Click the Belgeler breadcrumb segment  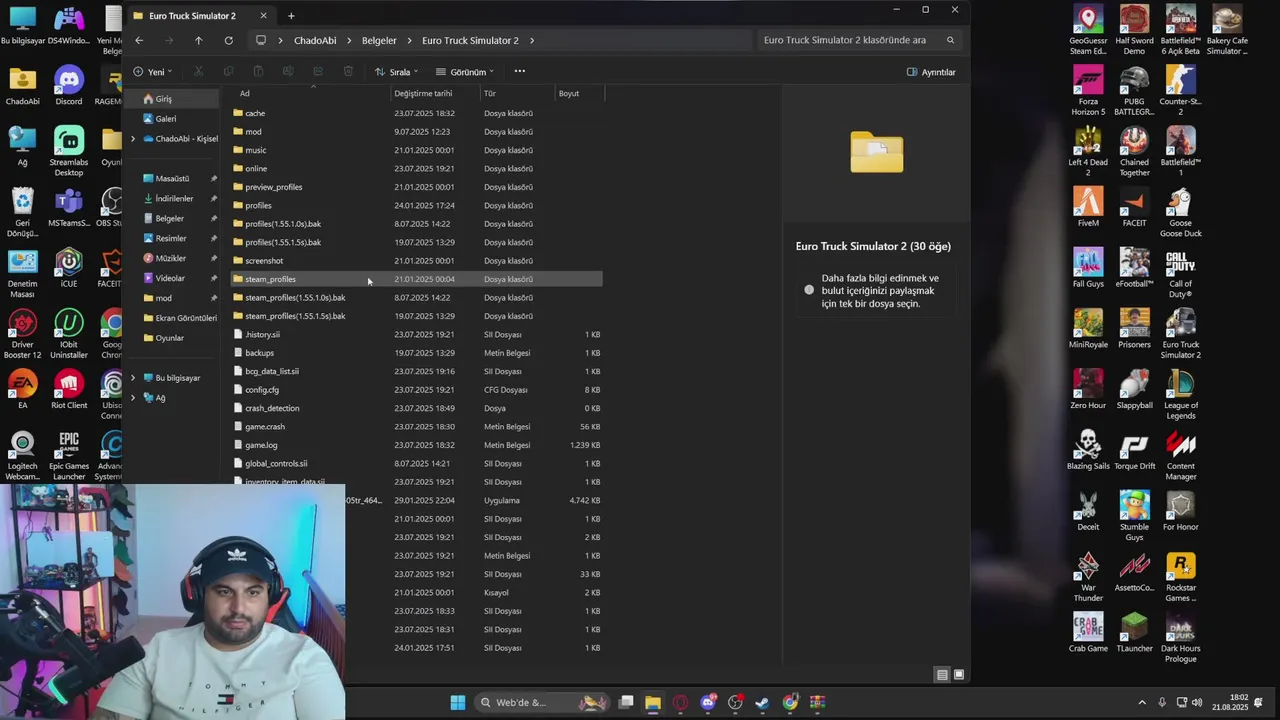pos(379,40)
